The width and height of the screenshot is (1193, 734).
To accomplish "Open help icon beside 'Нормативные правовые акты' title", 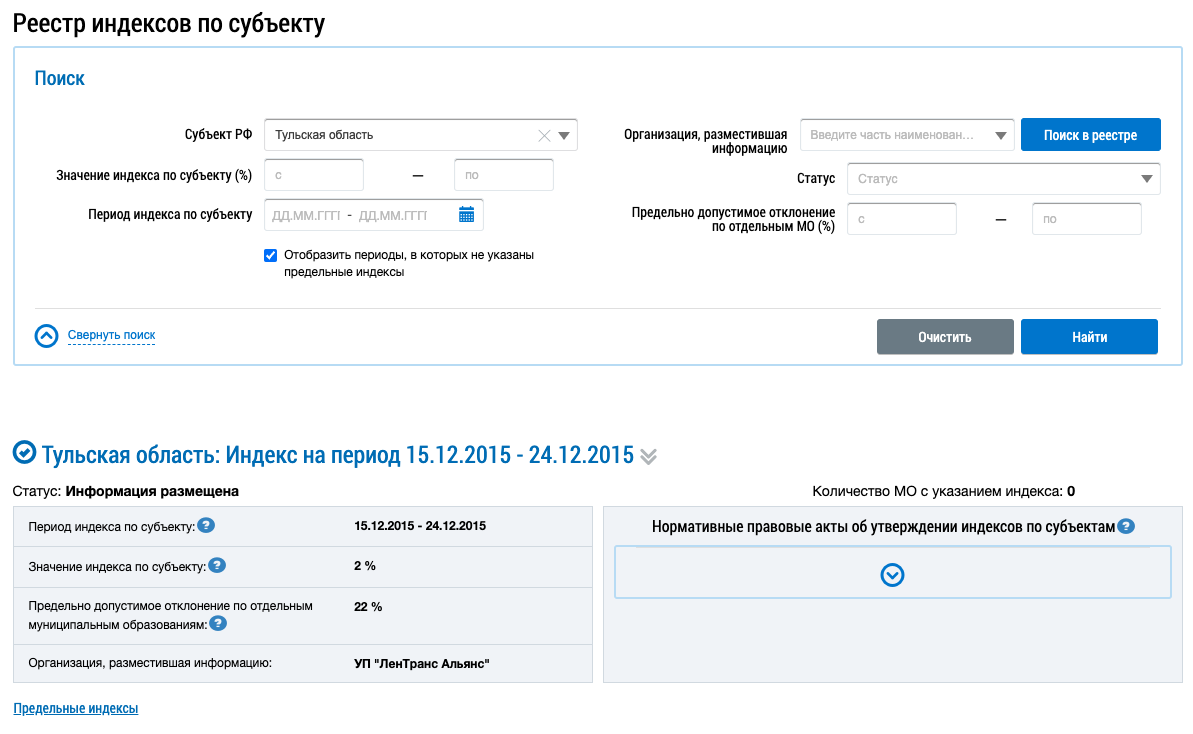I will [x=1126, y=526].
